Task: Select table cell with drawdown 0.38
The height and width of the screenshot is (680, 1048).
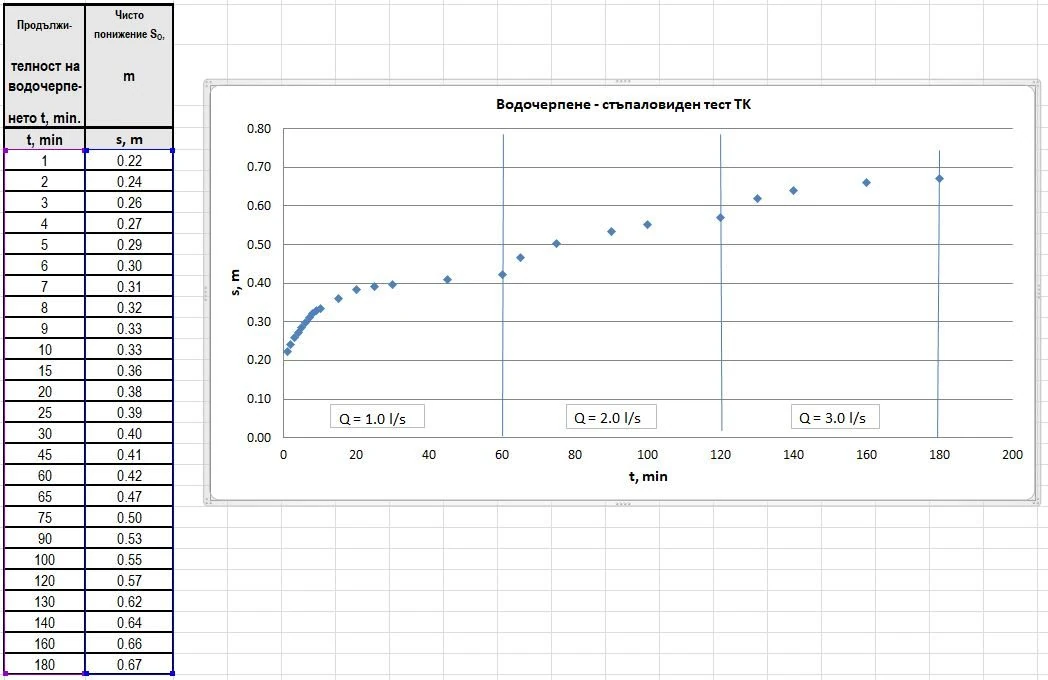Action: click(x=129, y=392)
